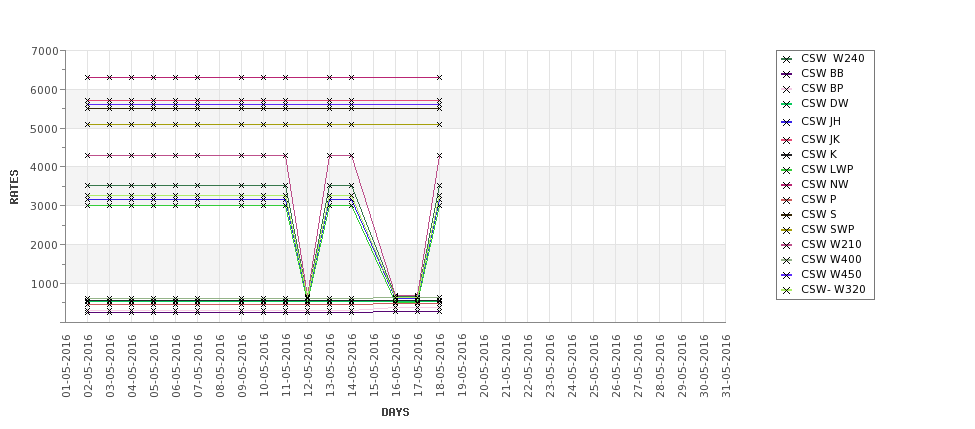
Task: Choose the 'CSW SWP' legend label
Action: coord(828,229)
